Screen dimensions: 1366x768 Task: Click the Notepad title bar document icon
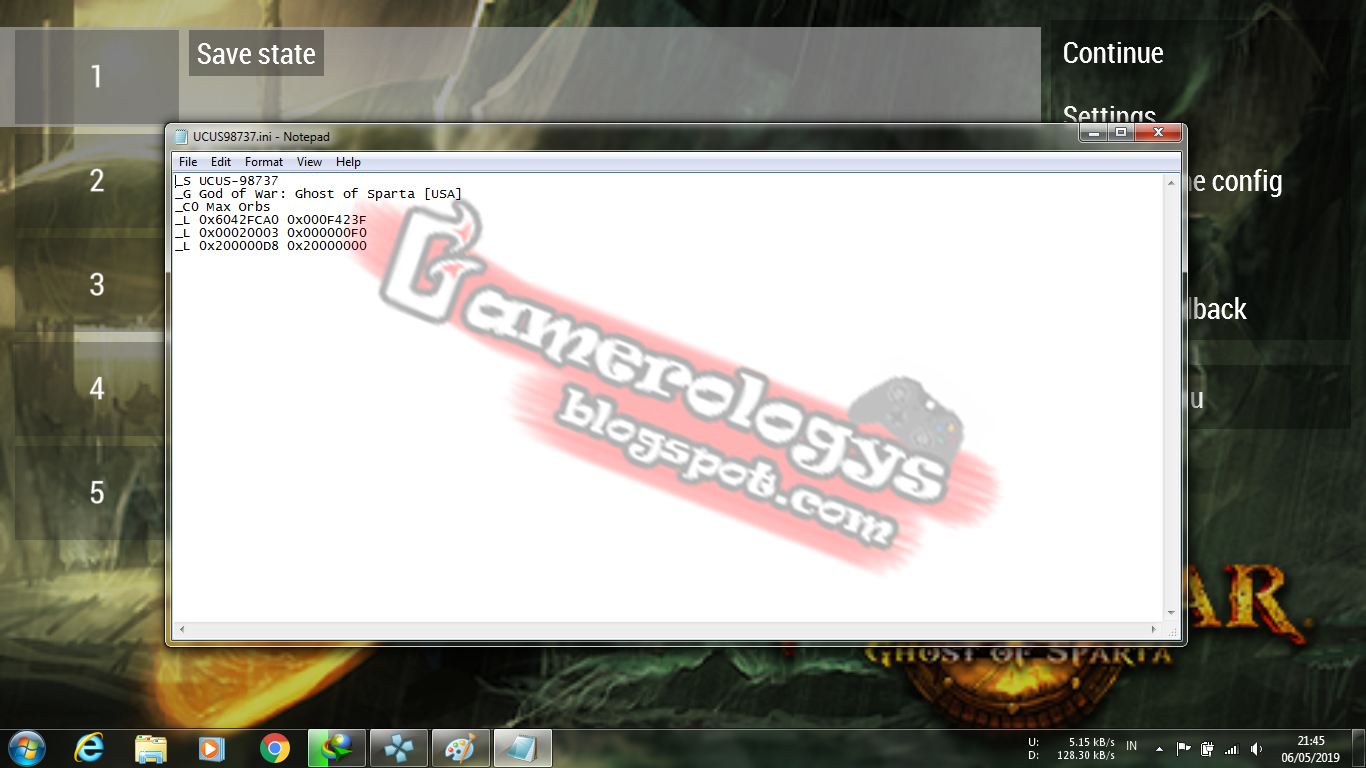click(x=180, y=137)
